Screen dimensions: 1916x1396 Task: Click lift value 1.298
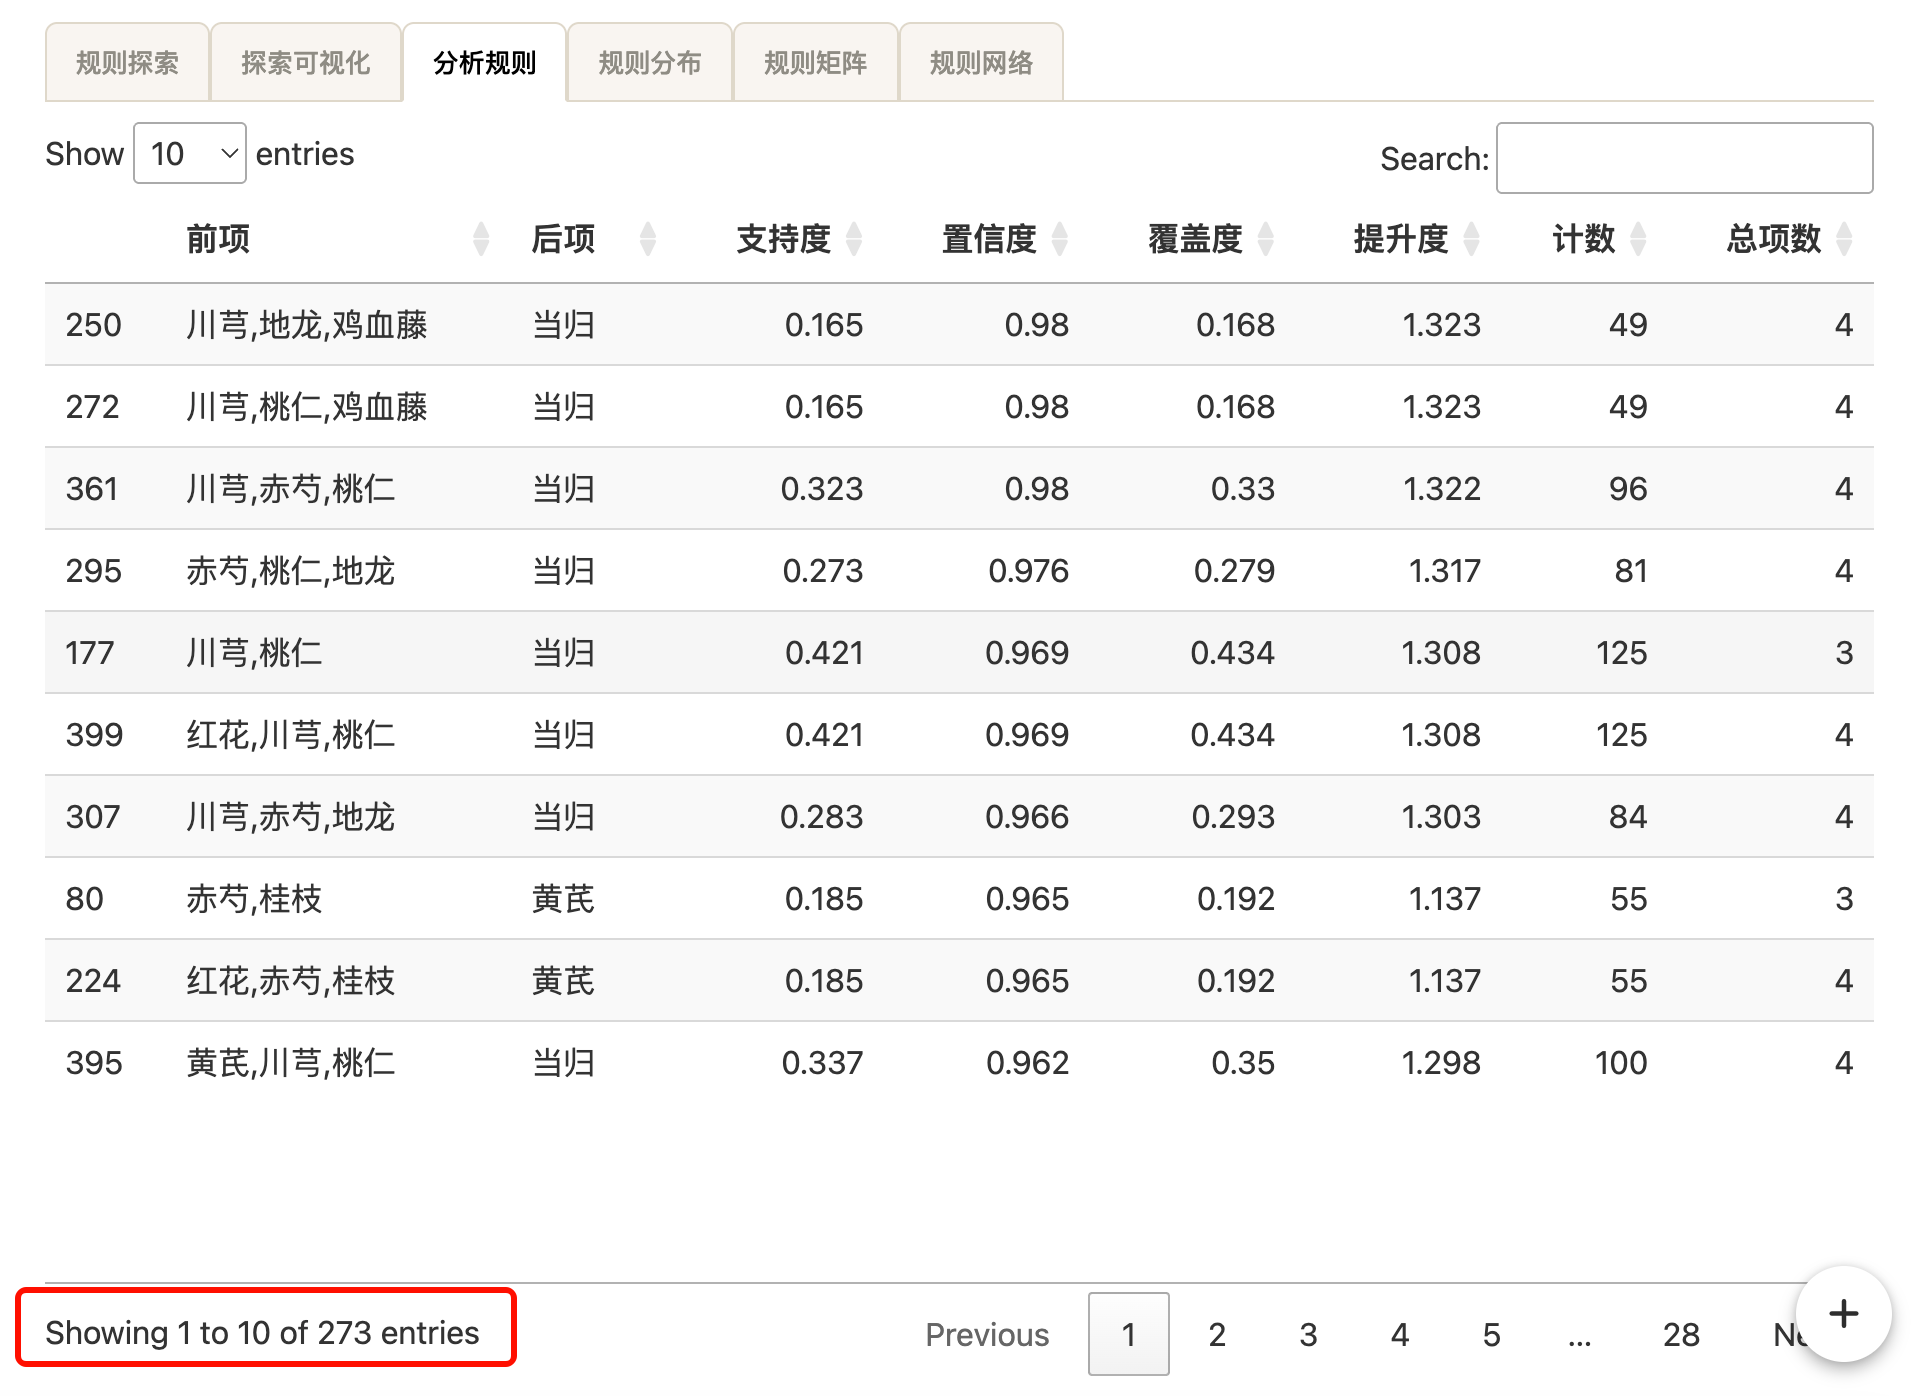coord(1441,1063)
